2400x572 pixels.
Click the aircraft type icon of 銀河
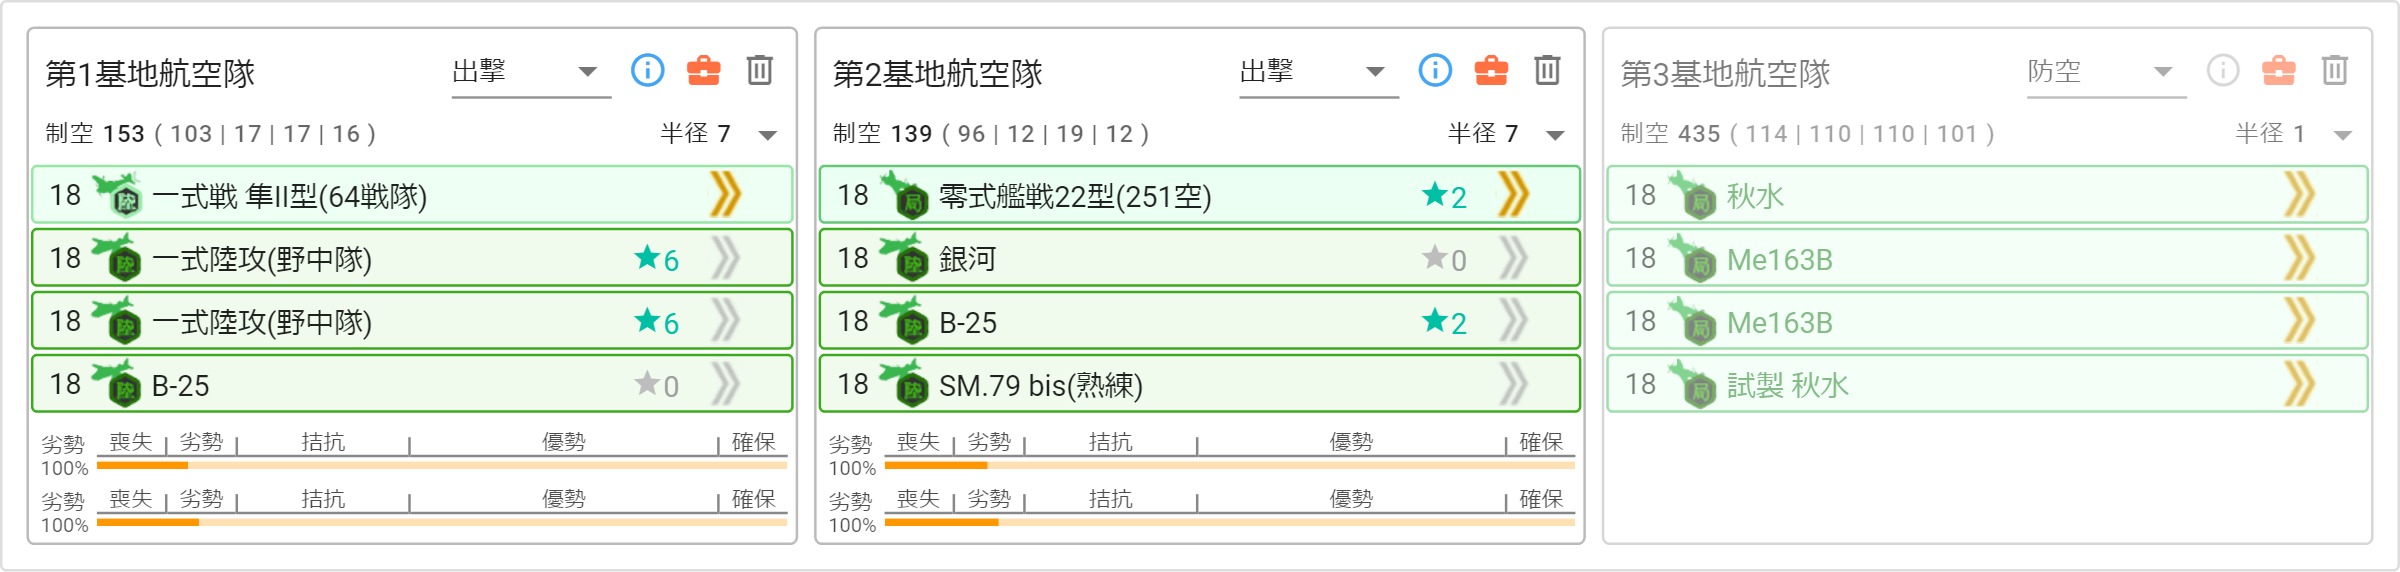pos(903,258)
